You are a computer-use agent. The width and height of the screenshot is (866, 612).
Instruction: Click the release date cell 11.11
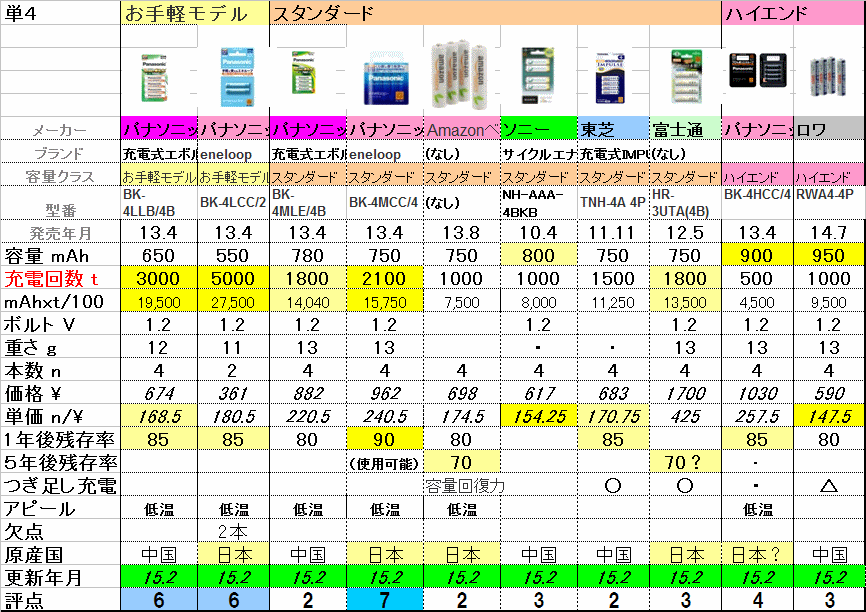[614, 232]
